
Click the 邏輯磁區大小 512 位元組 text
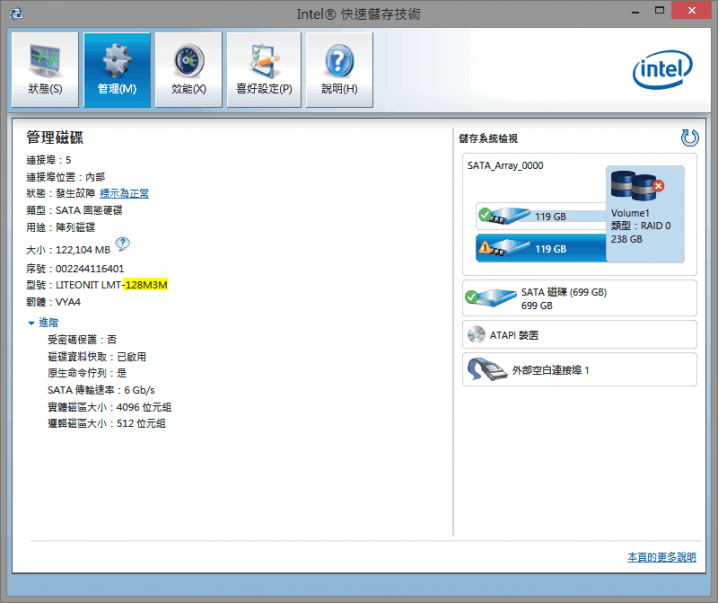[x=107, y=423]
